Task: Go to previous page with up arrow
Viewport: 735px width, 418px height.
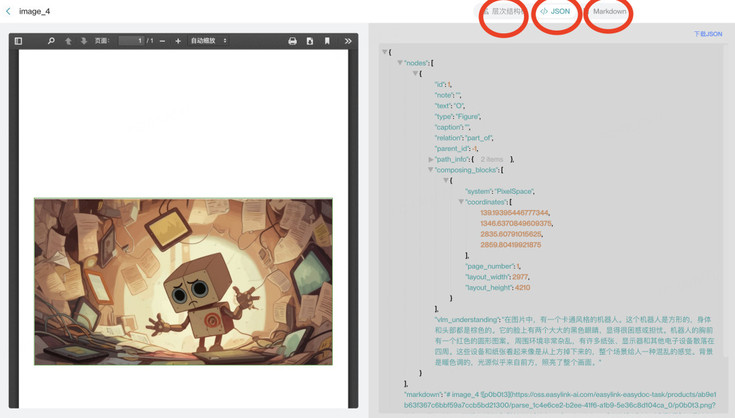Action: [x=68, y=41]
